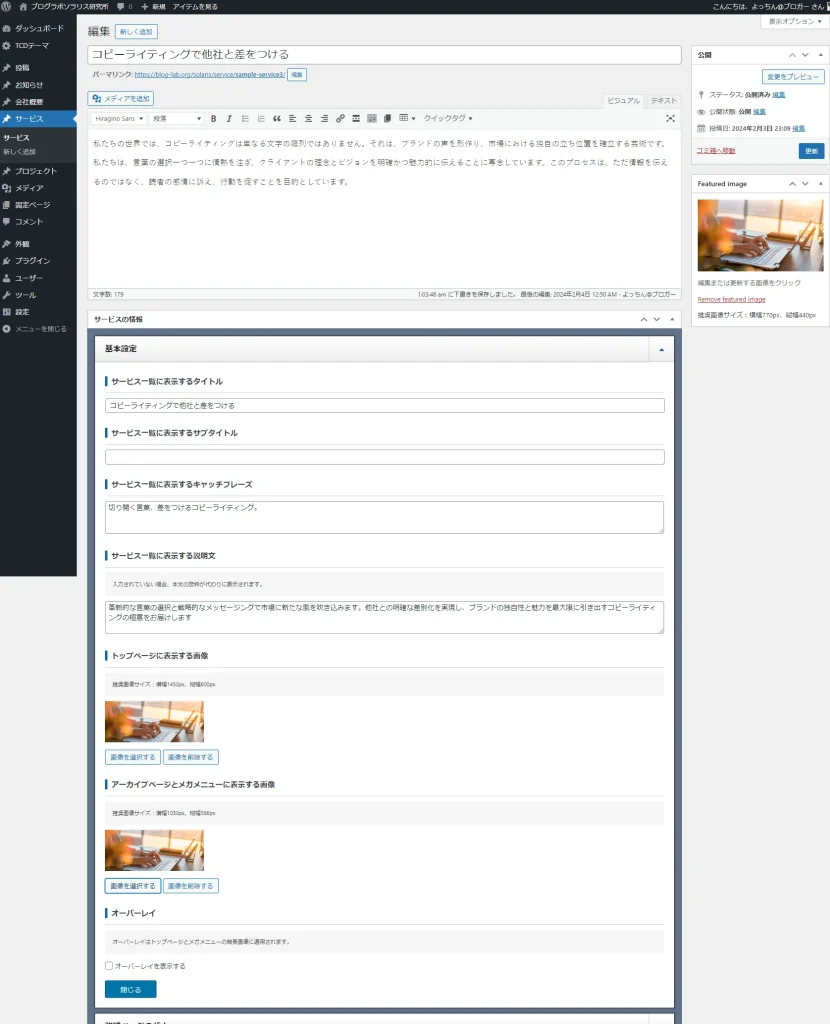The image size is (830, 1024).
Task: Insert an unordered list
Action: tap(243, 117)
